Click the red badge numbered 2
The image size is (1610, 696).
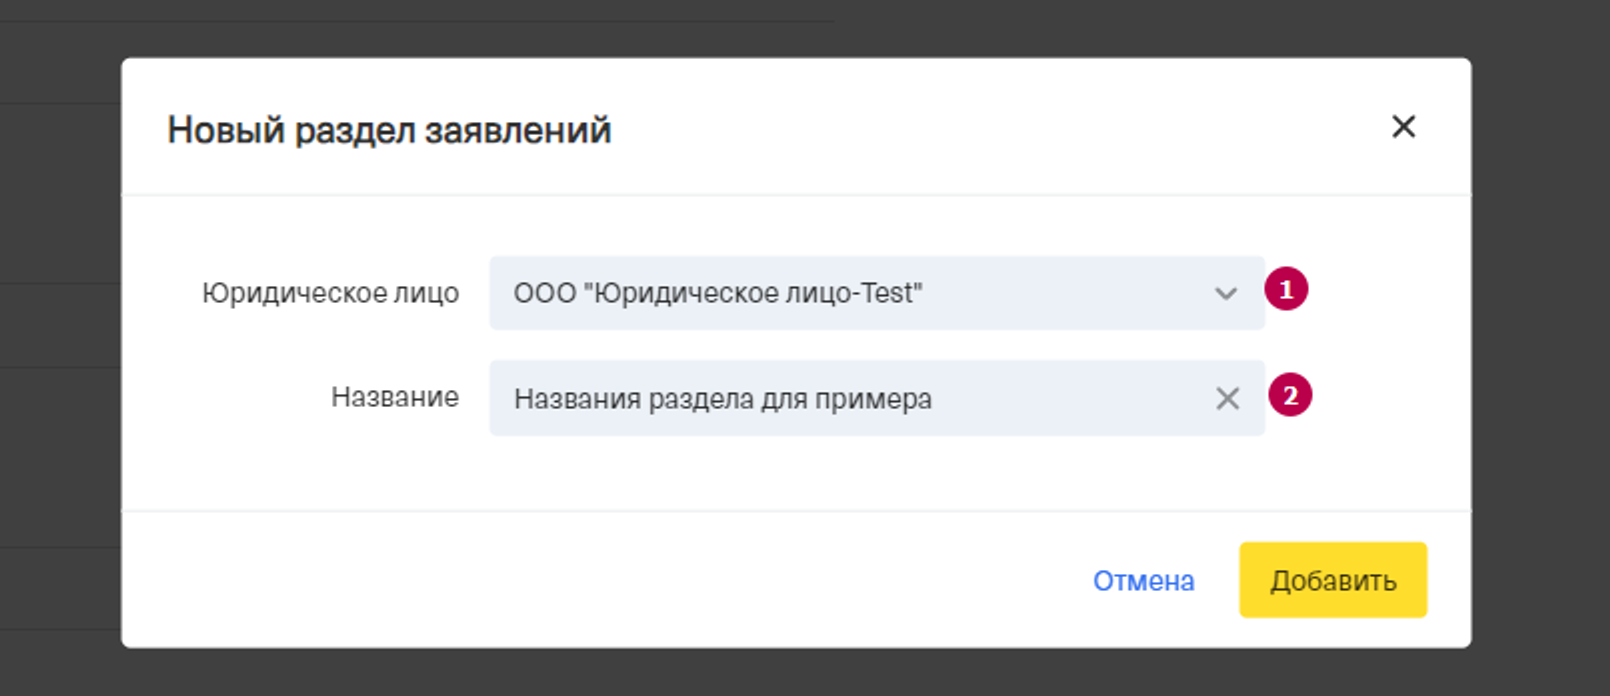1290,395
